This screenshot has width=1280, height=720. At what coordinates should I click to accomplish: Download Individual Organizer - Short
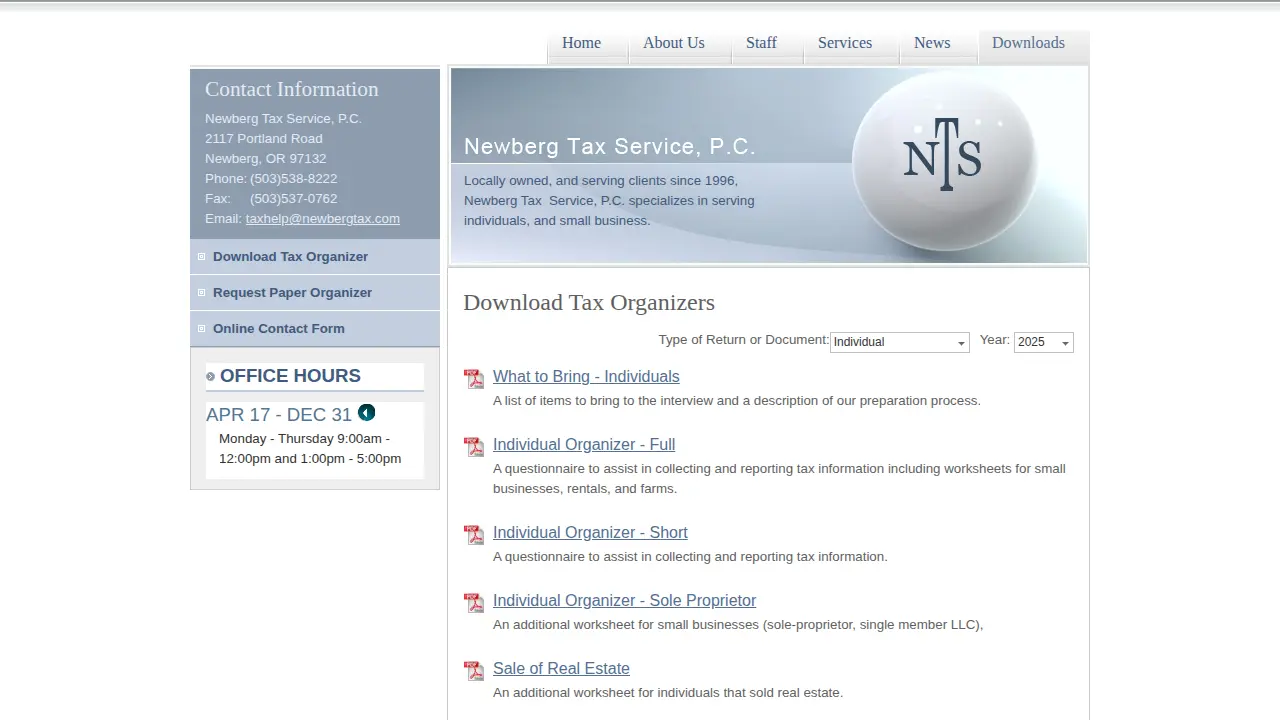pos(590,533)
